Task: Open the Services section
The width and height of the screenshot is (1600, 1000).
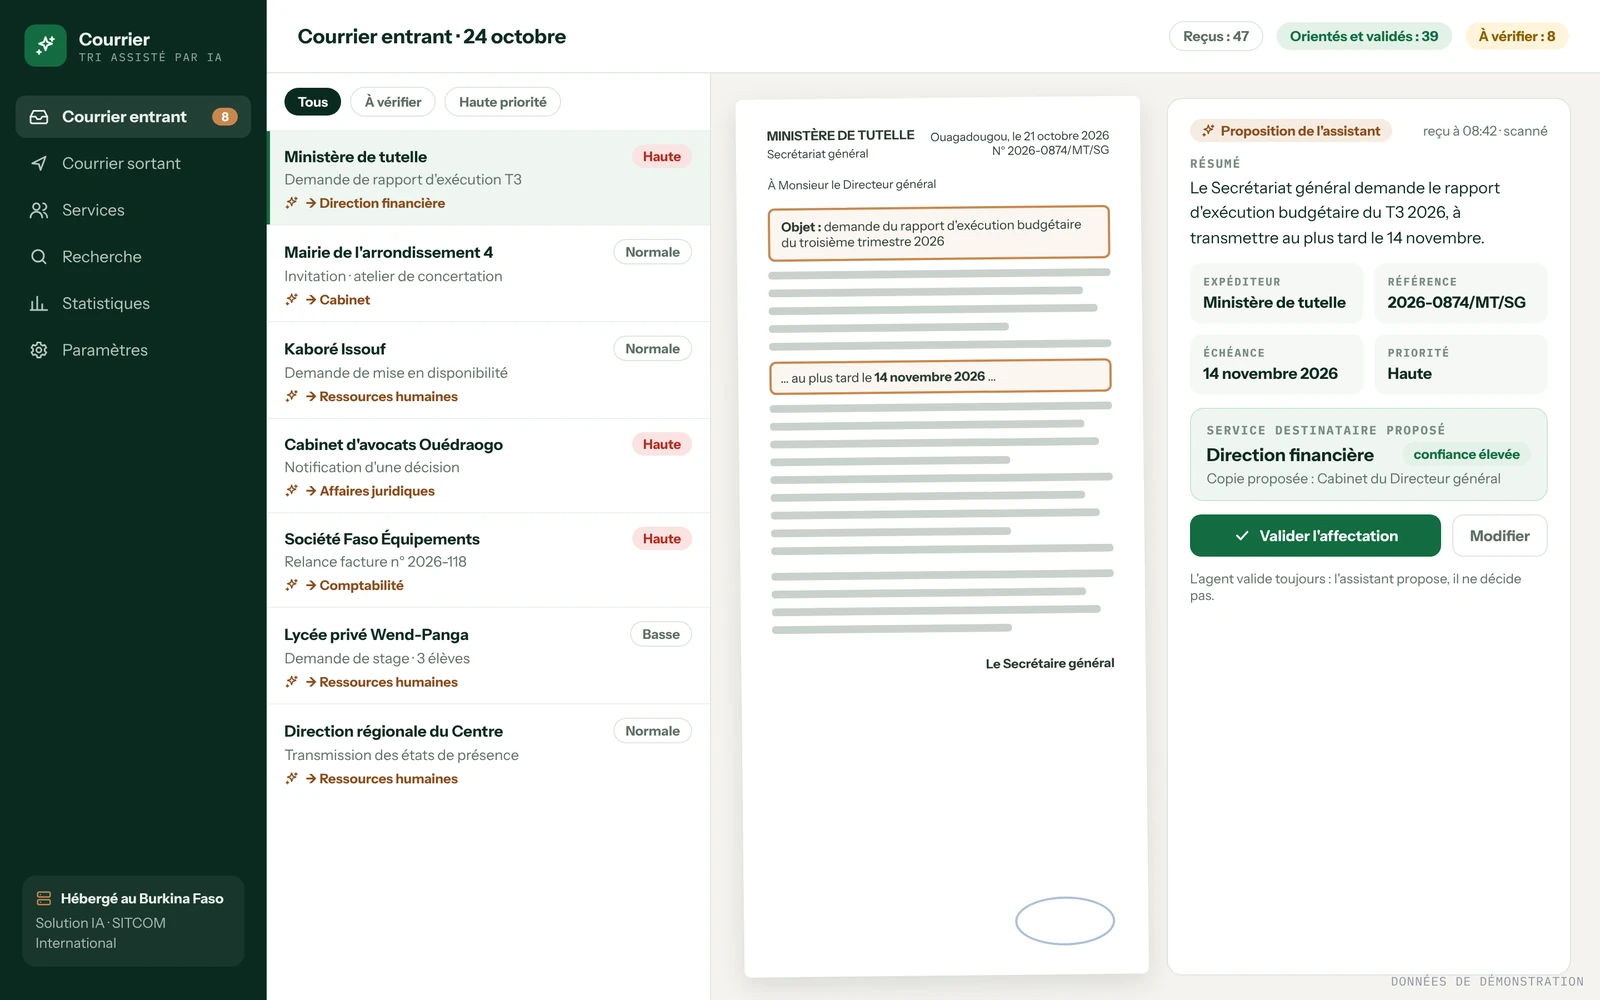Action: click(133, 210)
